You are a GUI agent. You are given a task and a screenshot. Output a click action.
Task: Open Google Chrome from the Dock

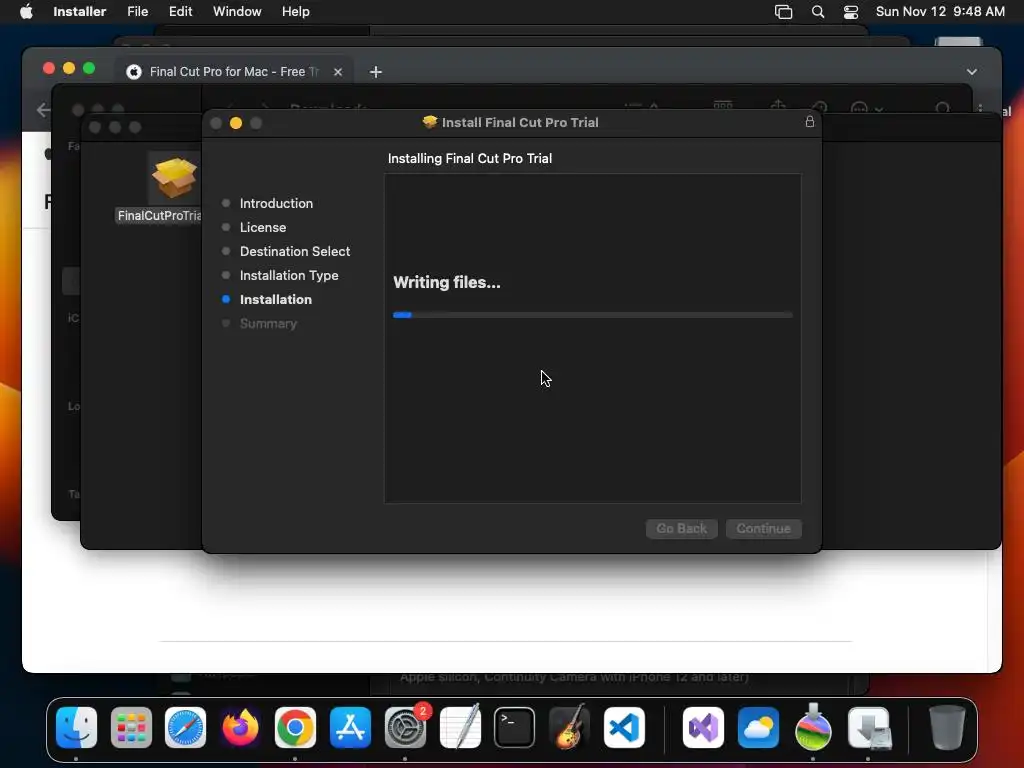coord(295,727)
